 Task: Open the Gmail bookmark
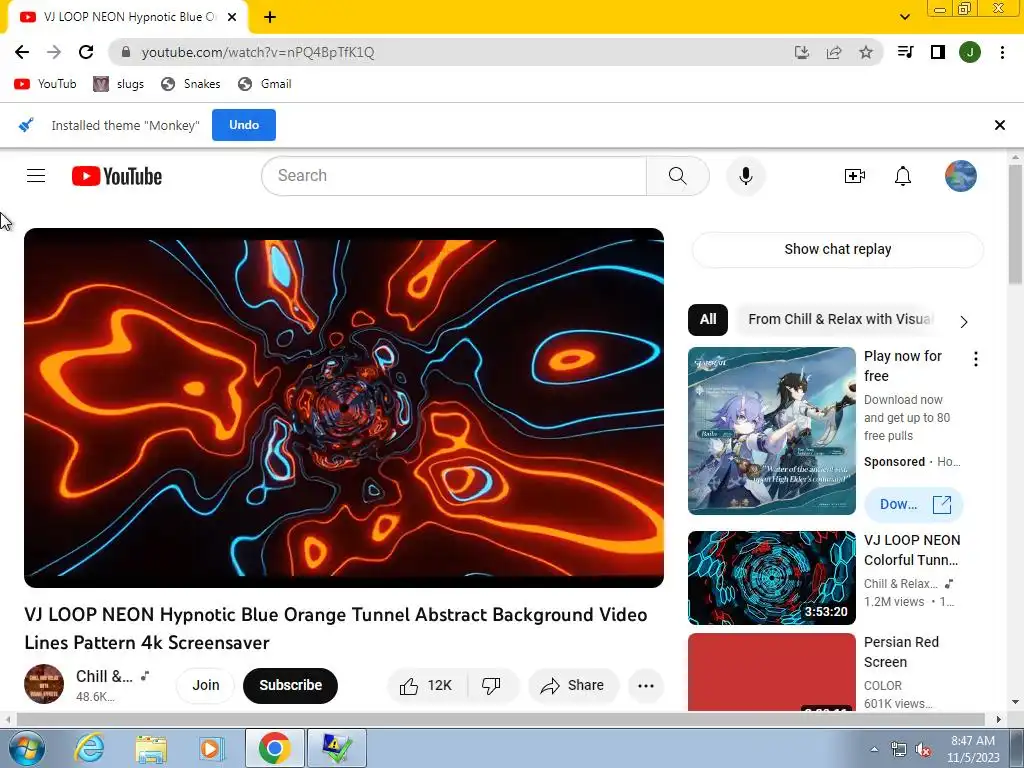(x=264, y=84)
